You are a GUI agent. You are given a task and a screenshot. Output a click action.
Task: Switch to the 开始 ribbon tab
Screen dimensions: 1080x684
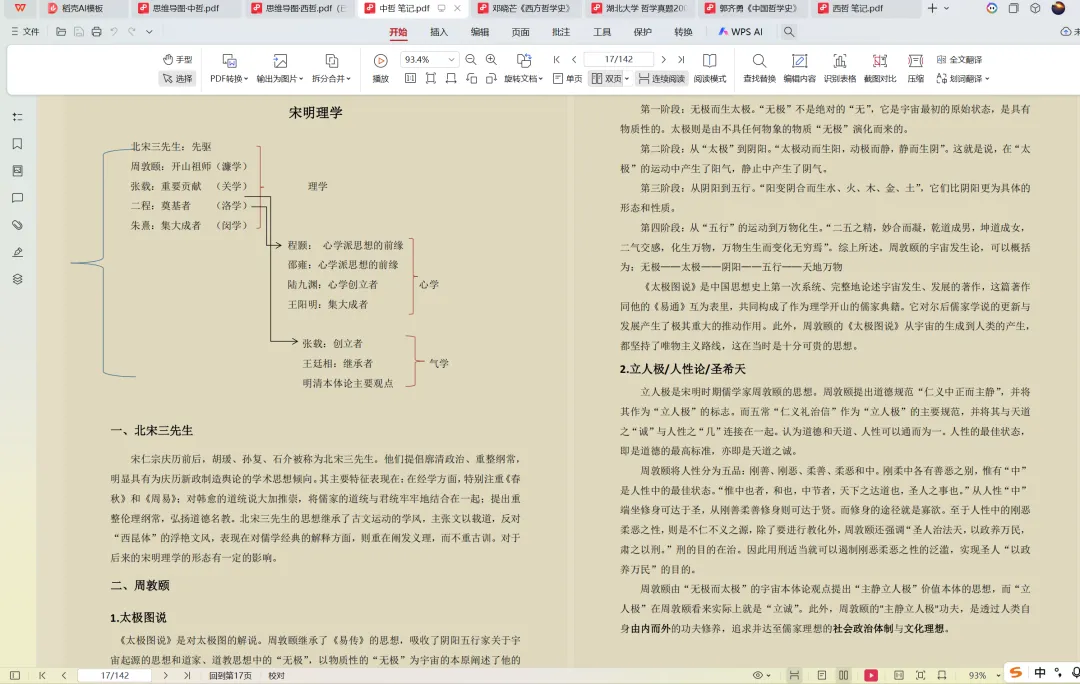click(x=398, y=32)
